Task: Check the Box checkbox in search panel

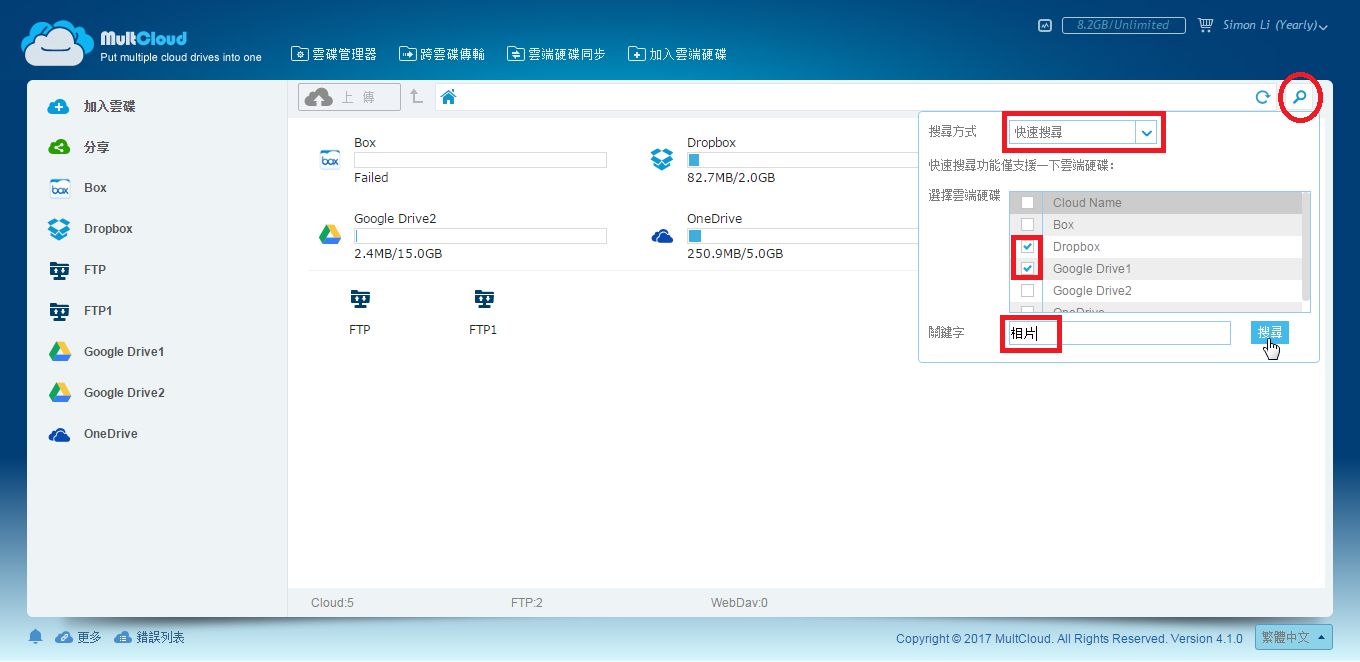Action: coord(1027,225)
